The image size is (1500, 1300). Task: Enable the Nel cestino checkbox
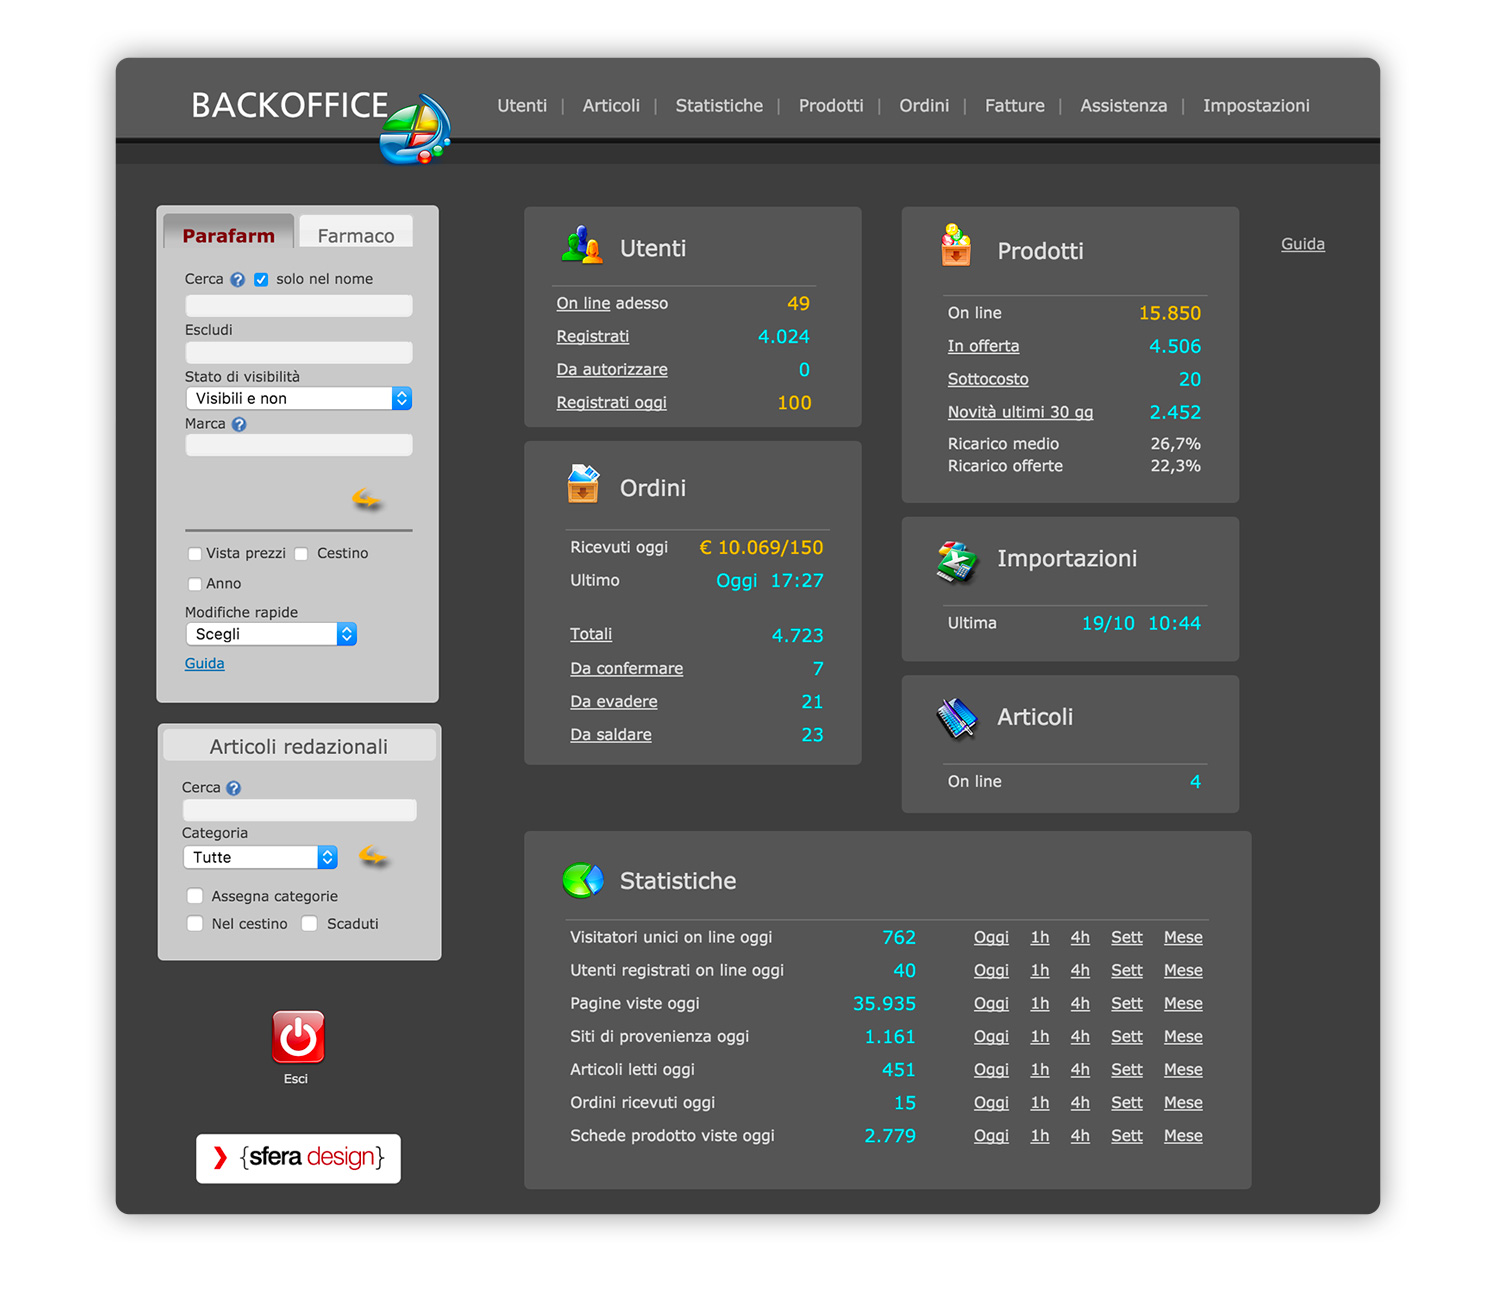[195, 923]
